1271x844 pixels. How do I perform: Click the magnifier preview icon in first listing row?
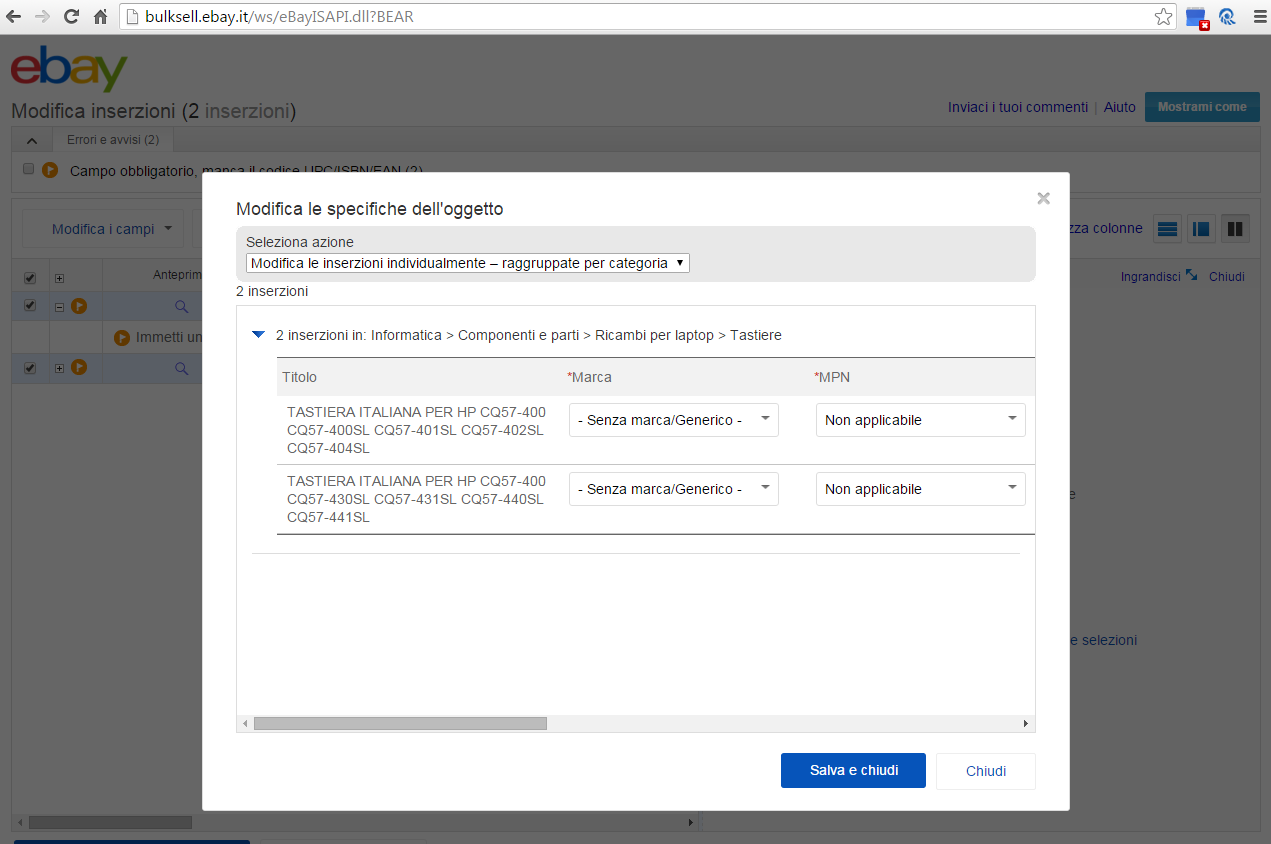click(182, 306)
